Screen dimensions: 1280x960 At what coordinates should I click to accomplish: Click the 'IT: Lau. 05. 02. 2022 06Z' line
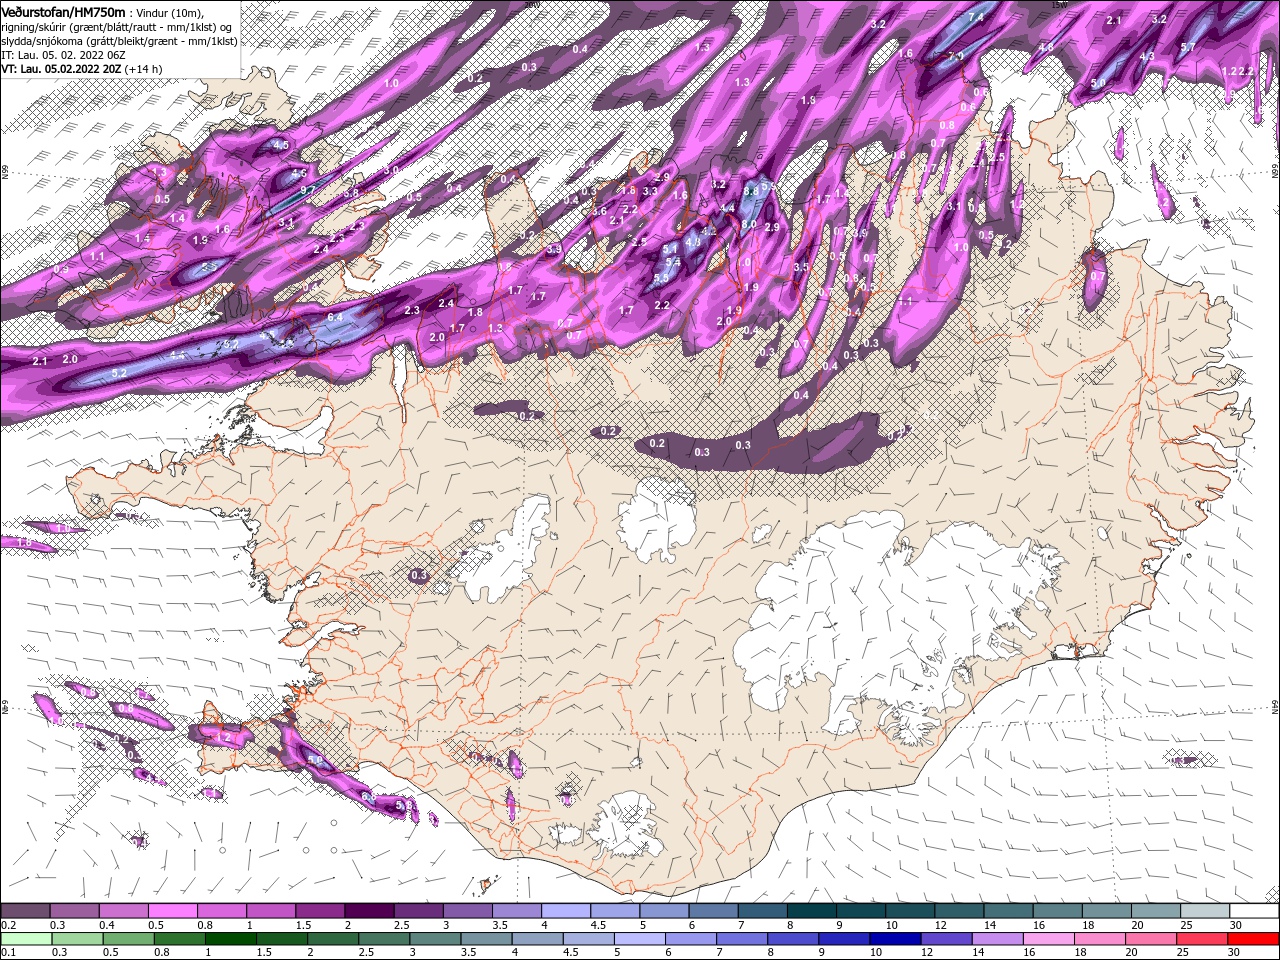62,55
